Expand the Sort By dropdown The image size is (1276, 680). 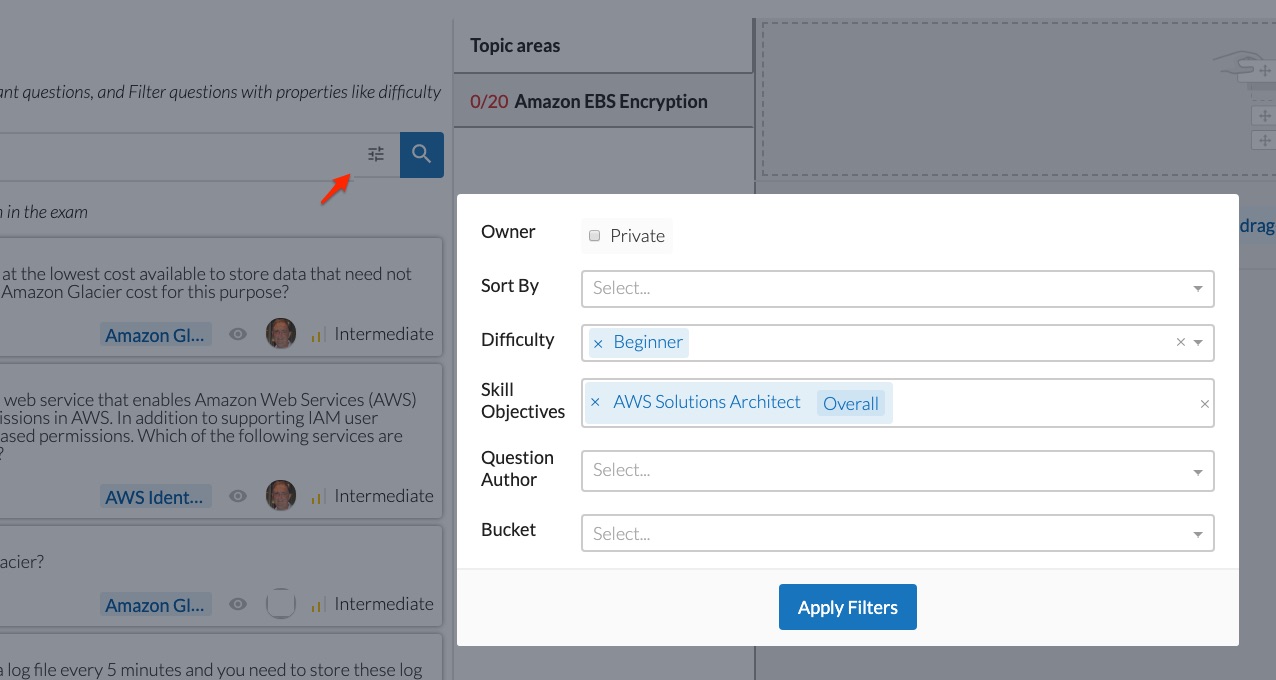pos(898,288)
